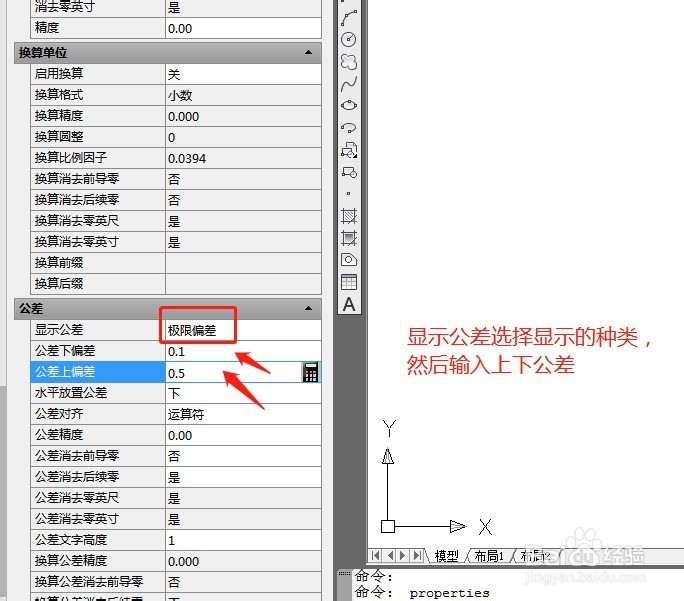Open the 公差精度 value 0.00
This screenshot has height=601, width=684.
[243, 435]
